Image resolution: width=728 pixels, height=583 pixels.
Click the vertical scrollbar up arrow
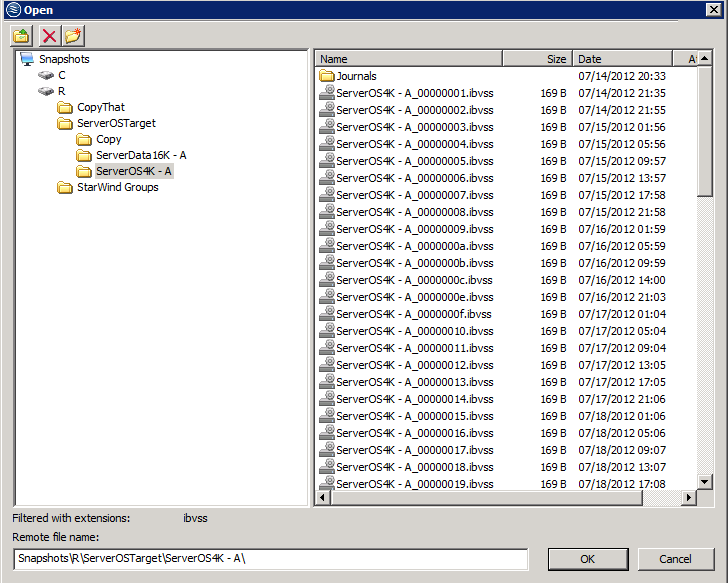705,58
